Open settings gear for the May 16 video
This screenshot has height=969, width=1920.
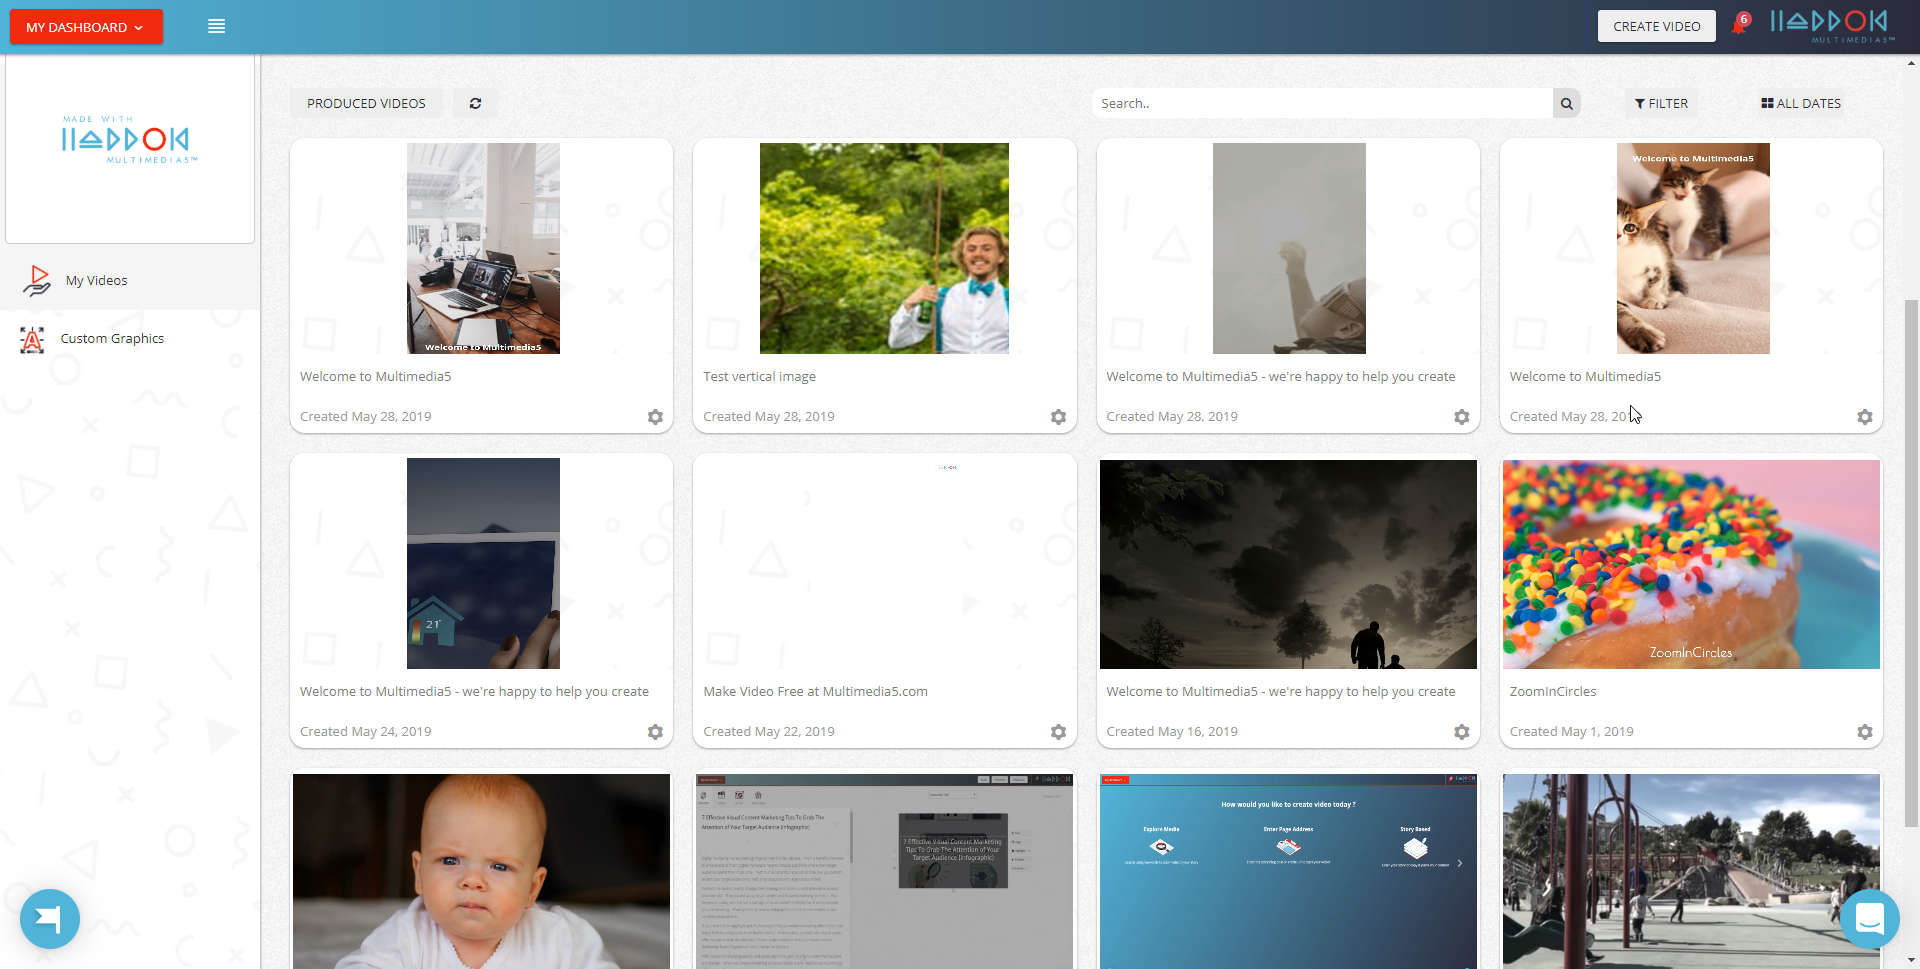pyautogui.click(x=1461, y=732)
